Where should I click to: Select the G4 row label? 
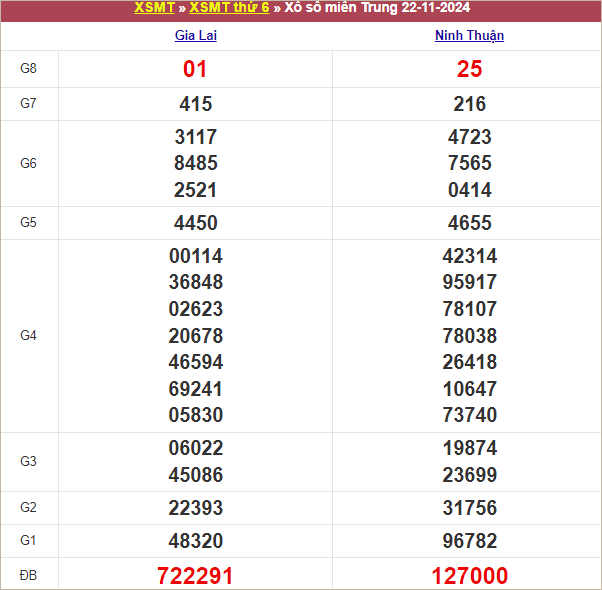tap(29, 335)
